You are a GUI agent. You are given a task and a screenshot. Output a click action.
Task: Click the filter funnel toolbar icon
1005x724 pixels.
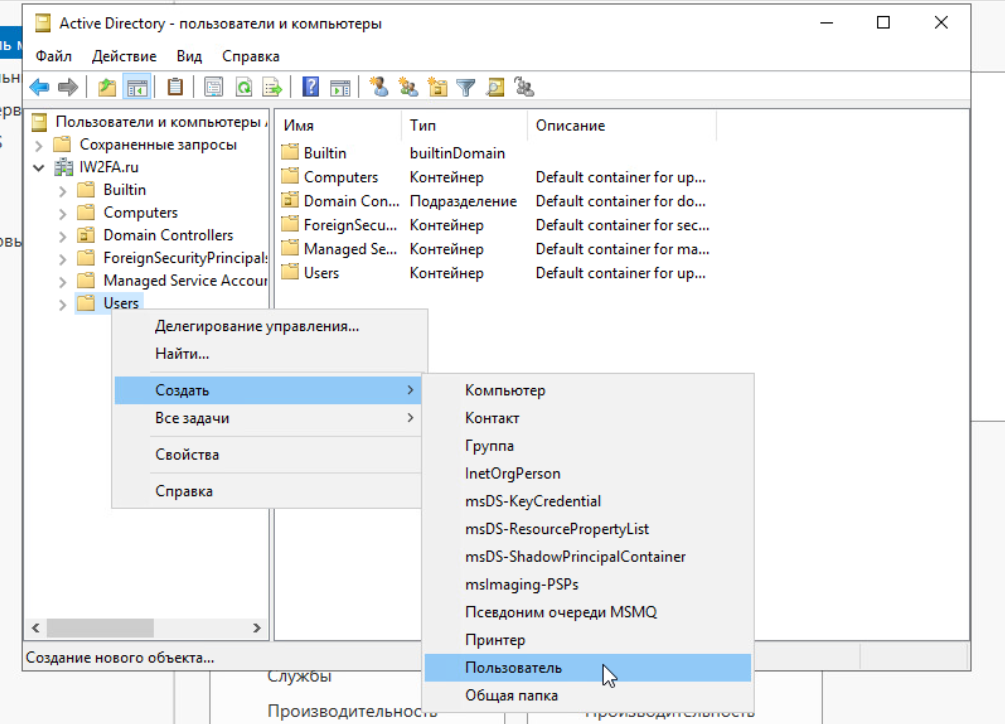coord(465,87)
